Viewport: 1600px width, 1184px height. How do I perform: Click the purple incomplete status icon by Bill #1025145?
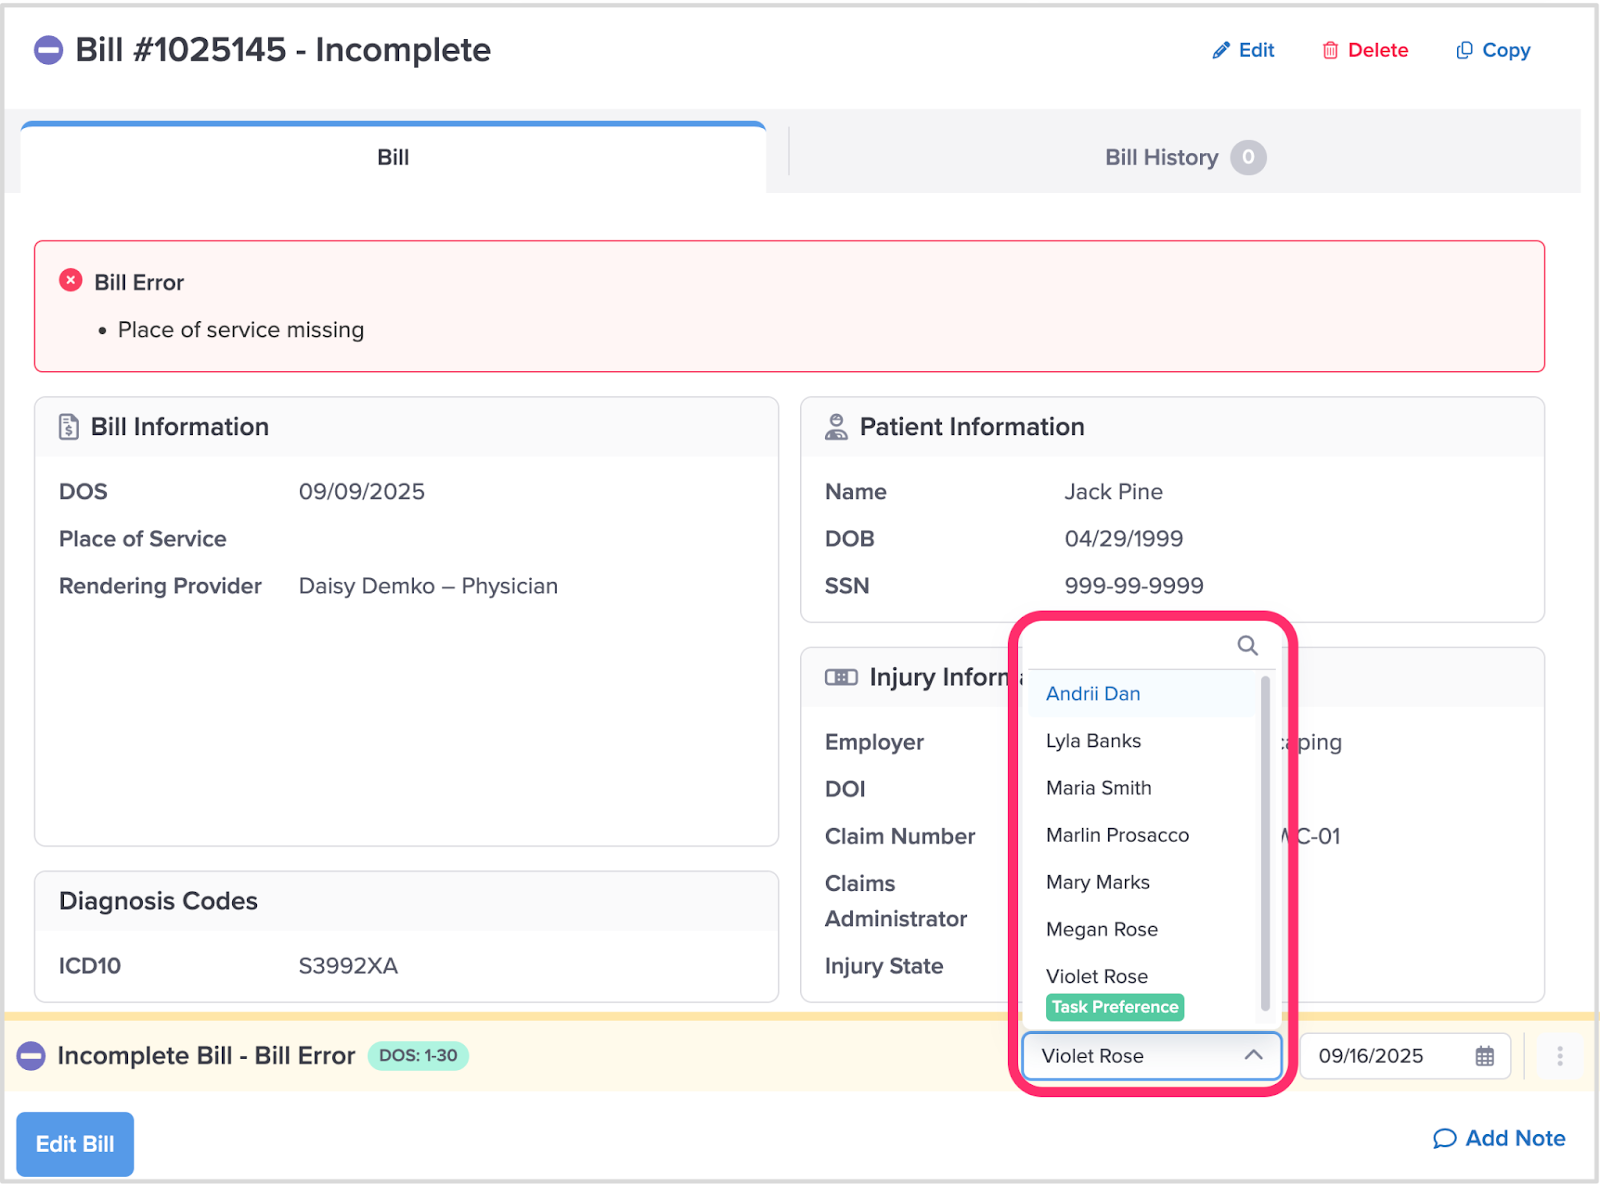point(48,50)
